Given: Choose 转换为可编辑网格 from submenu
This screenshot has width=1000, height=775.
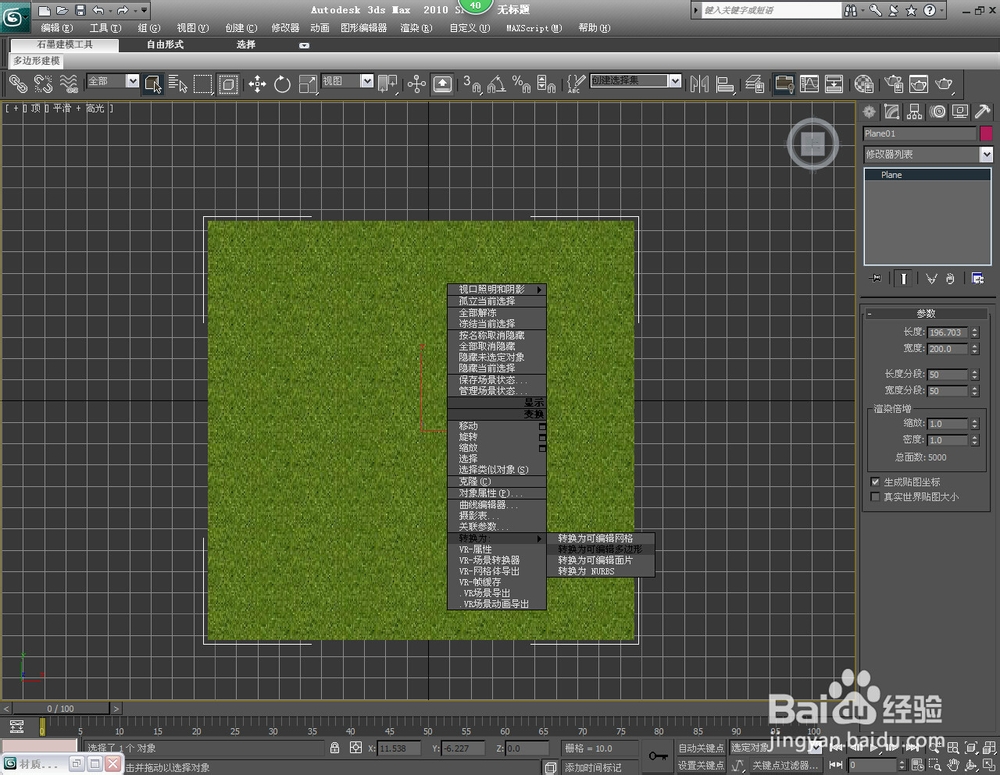Looking at the screenshot, I should (x=600, y=538).
